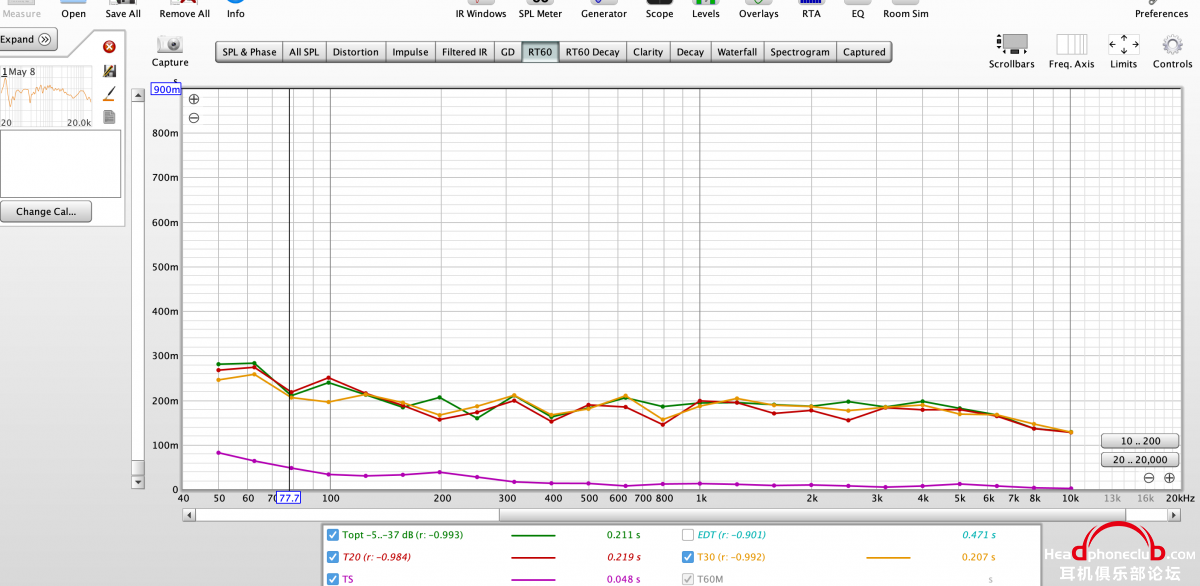Click the orange T30 trace line swatch

coord(887,557)
